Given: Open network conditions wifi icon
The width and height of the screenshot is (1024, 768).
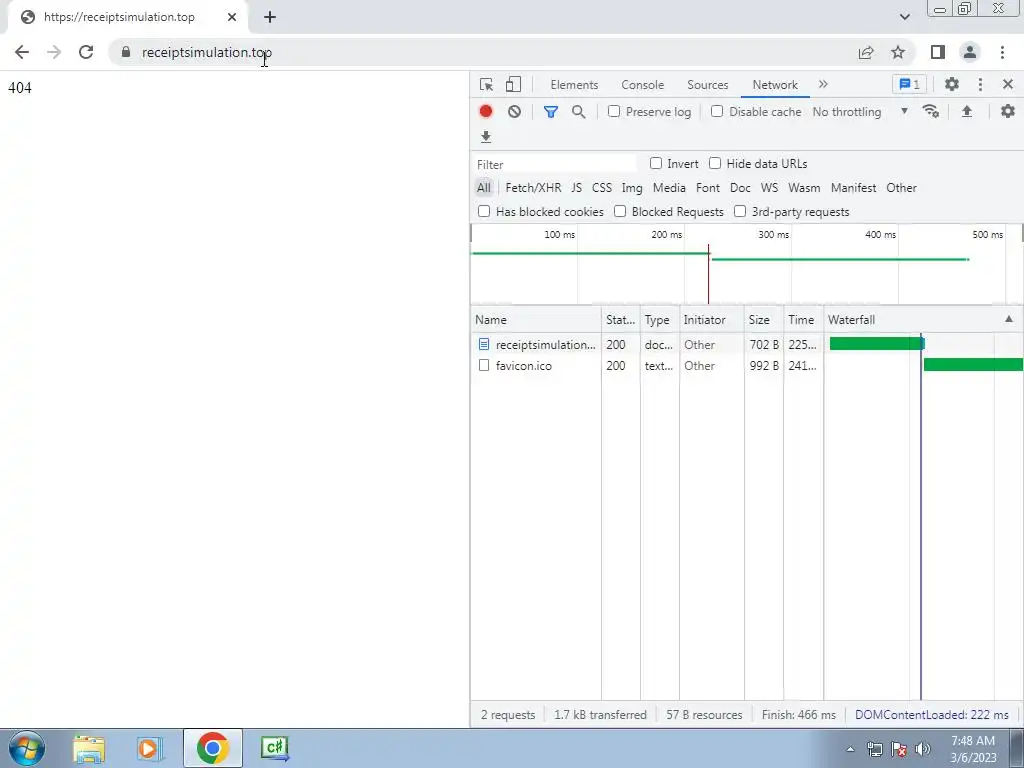Looking at the screenshot, I should coord(931,112).
